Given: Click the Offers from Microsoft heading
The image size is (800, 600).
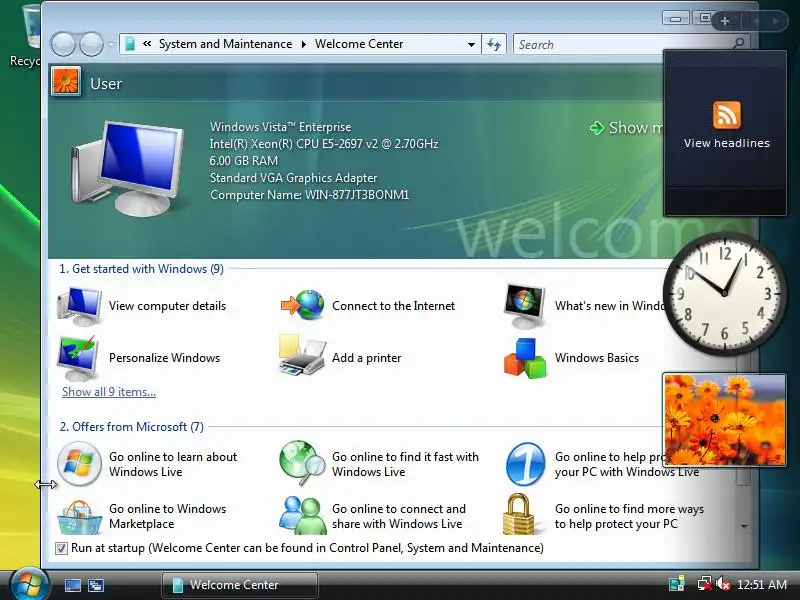Looking at the screenshot, I should [x=131, y=427].
